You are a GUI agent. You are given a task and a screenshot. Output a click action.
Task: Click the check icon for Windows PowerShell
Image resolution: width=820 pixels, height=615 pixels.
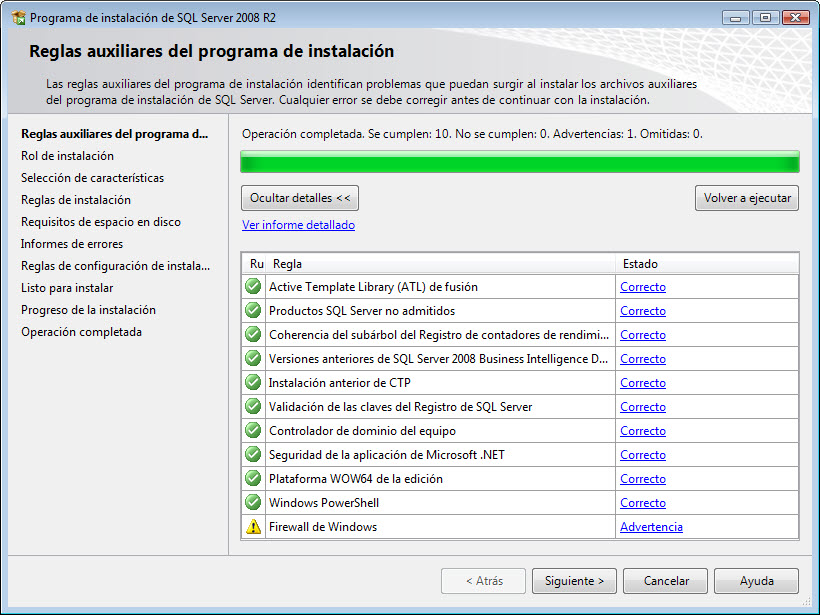click(253, 503)
